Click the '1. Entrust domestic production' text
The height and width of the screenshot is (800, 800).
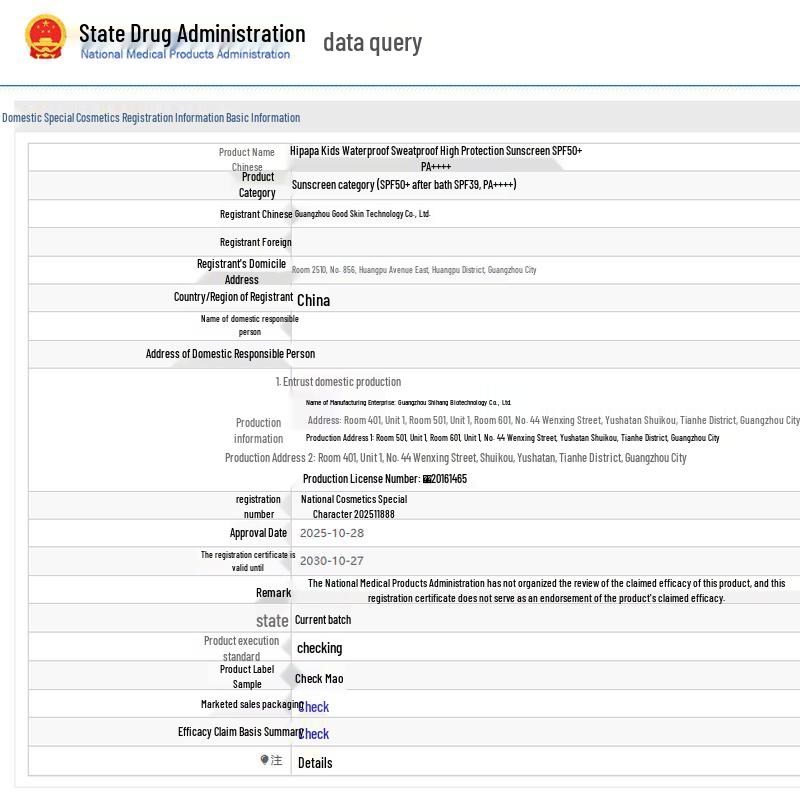point(338,382)
